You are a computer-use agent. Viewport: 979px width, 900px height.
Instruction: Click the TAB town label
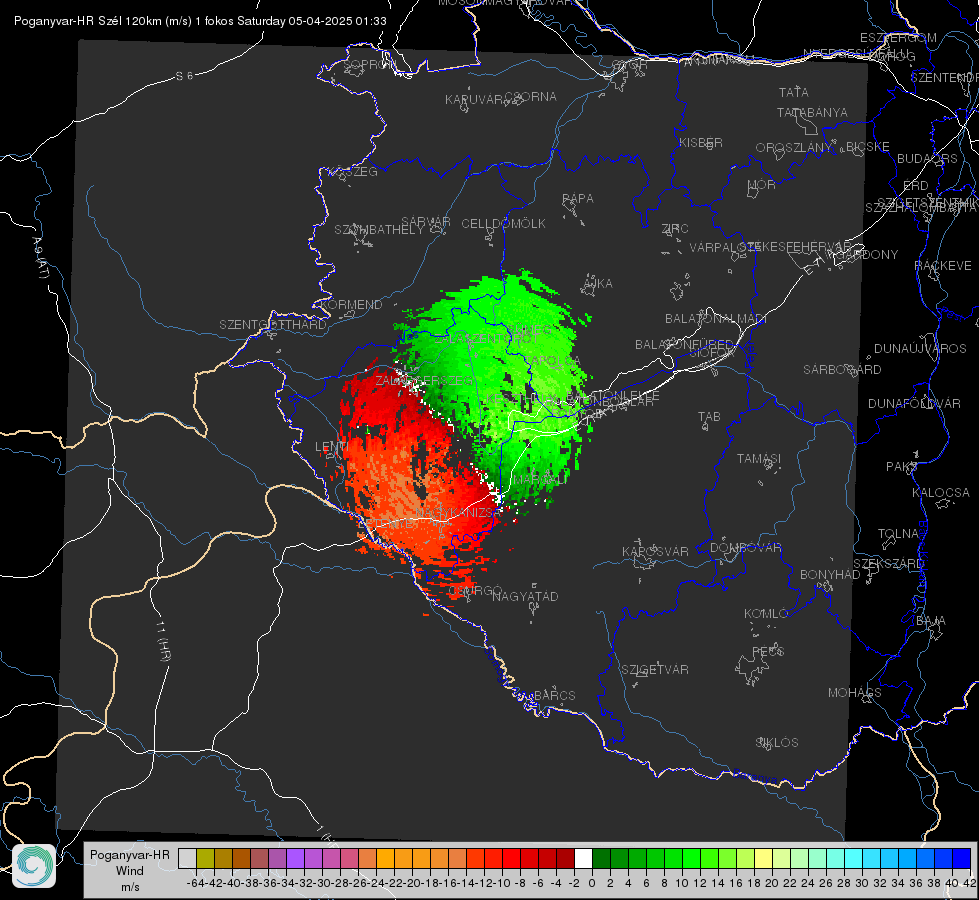pyautogui.click(x=709, y=417)
